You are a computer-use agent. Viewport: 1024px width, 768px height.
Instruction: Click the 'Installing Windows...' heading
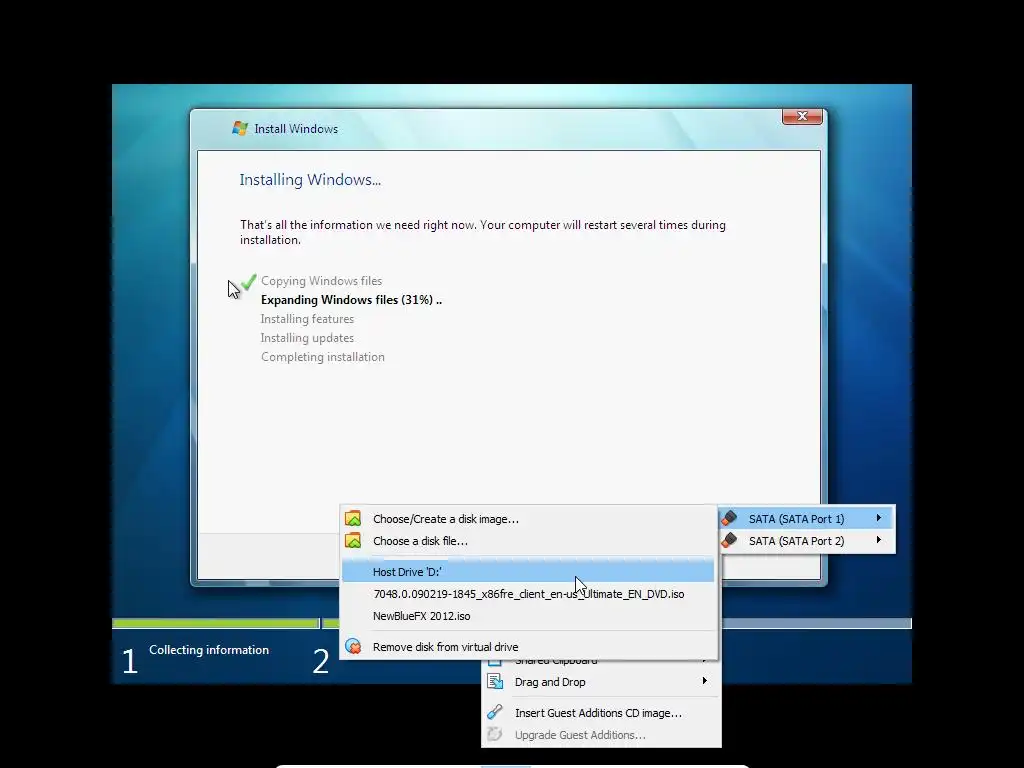[310, 180]
